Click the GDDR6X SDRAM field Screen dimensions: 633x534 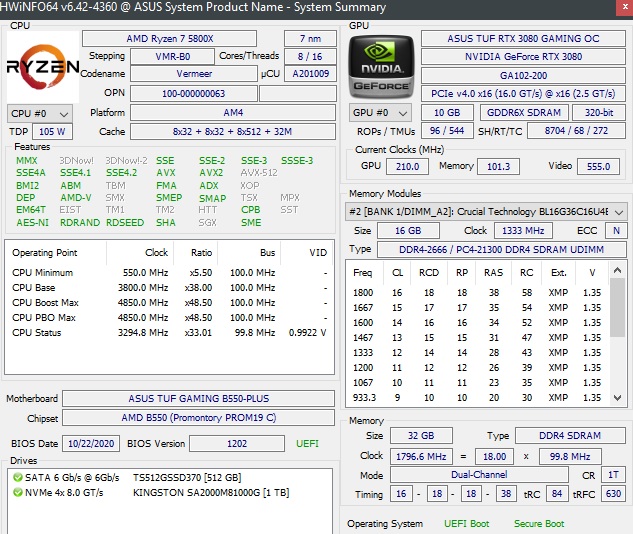coord(524,113)
